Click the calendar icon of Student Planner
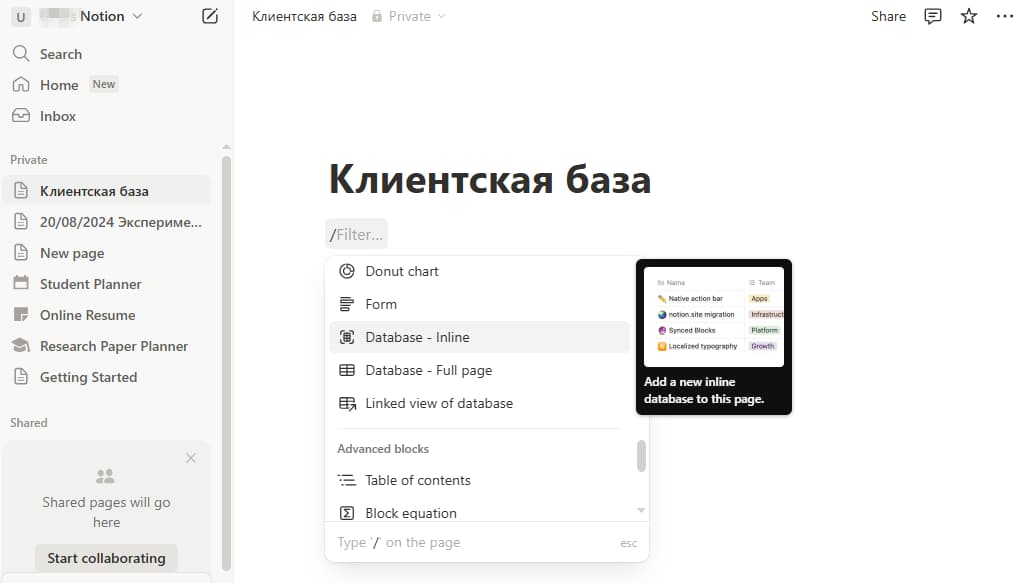 [21, 283]
